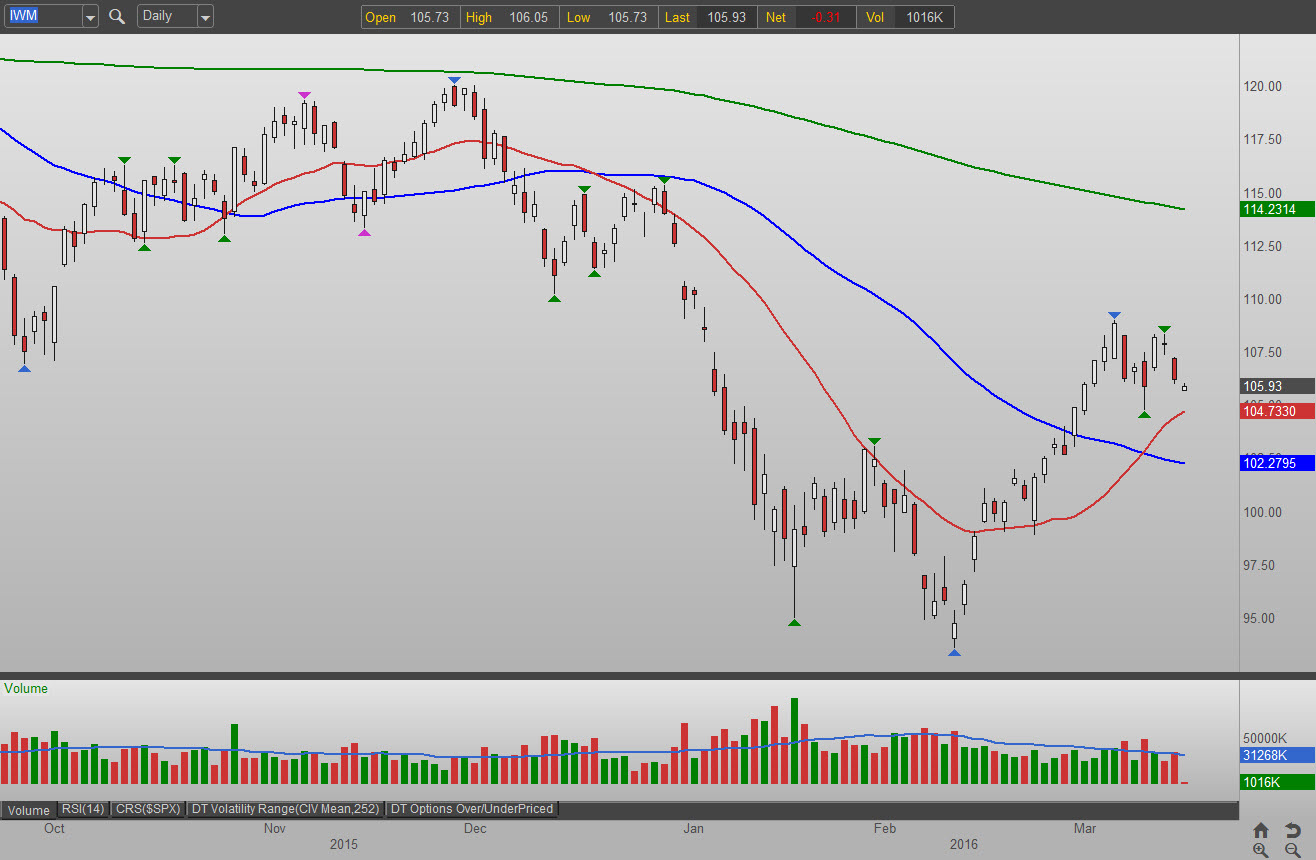Click the Dec label on the date axis
The height and width of the screenshot is (860, 1316).
[475, 828]
